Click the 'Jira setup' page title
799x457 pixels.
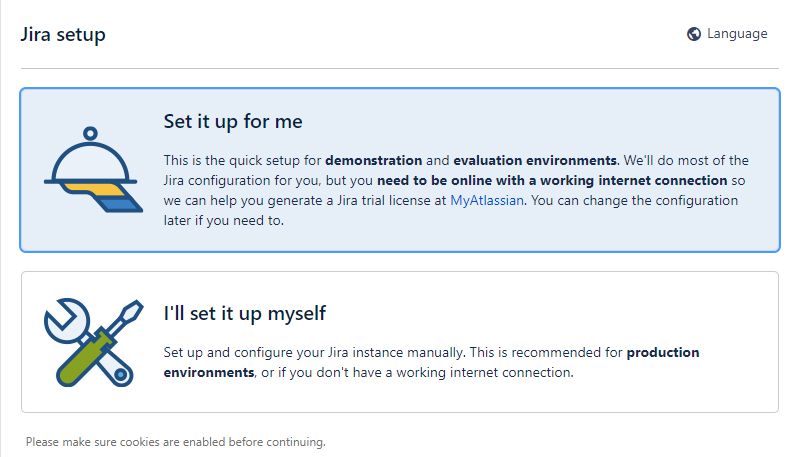click(63, 35)
